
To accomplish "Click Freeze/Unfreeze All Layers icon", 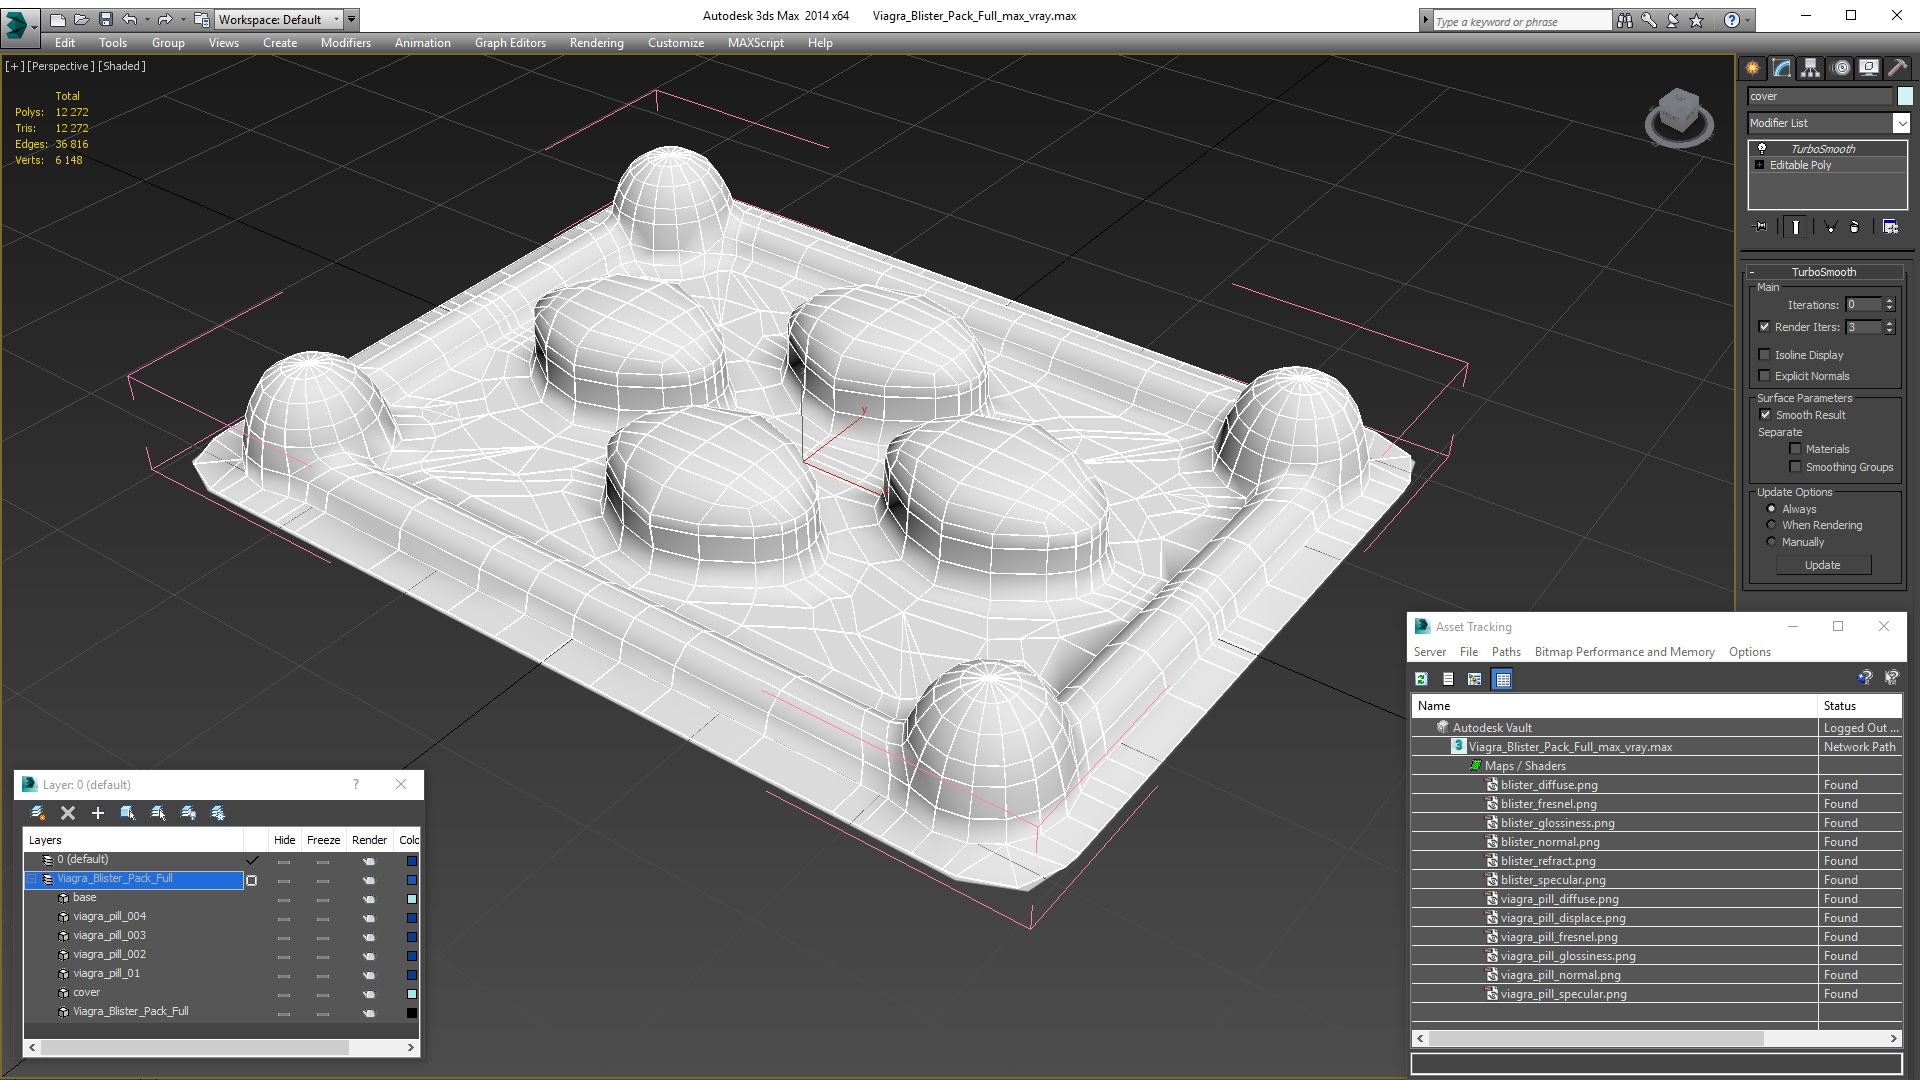I will [x=218, y=813].
